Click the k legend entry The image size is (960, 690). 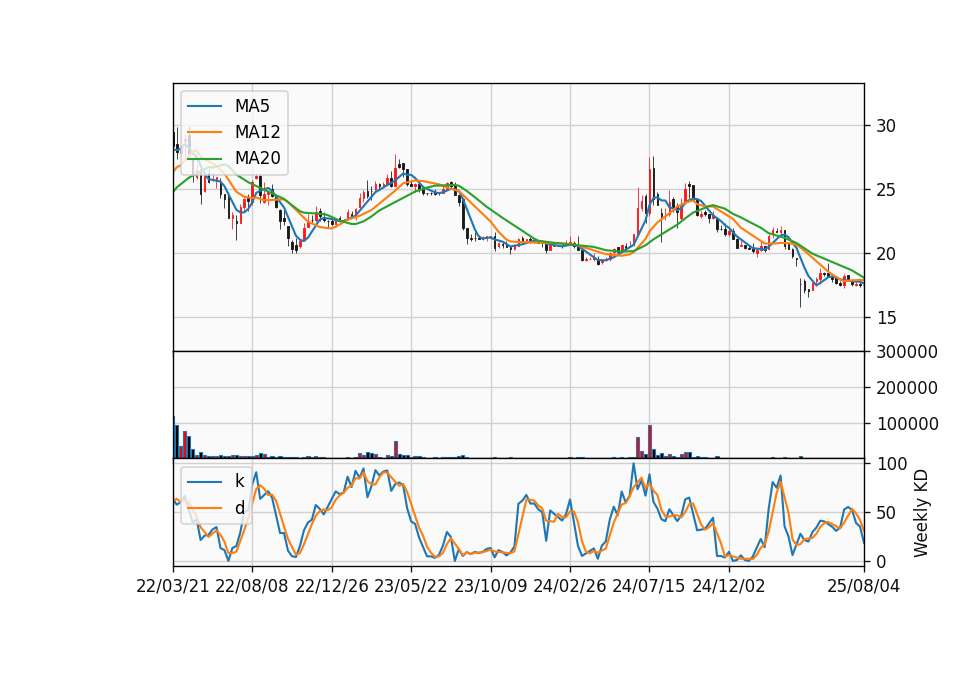tap(239, 481)
